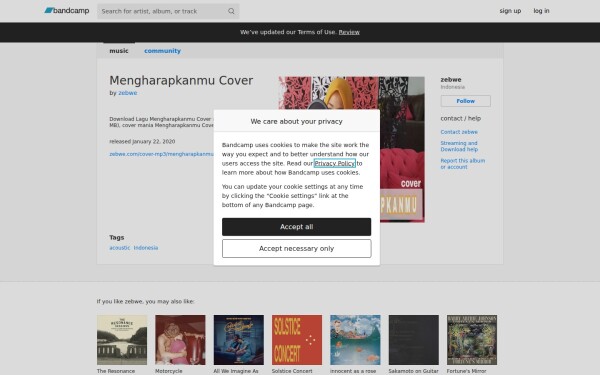Select the acoustic tag
The width and height of the screenshot is (600, 375).
click(120, 248)
